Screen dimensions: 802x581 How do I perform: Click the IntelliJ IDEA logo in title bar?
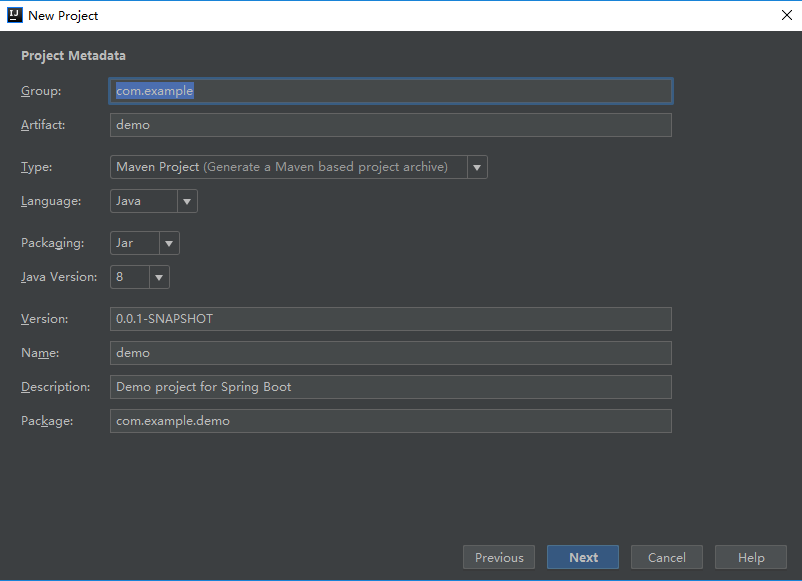tap(14, 15)
